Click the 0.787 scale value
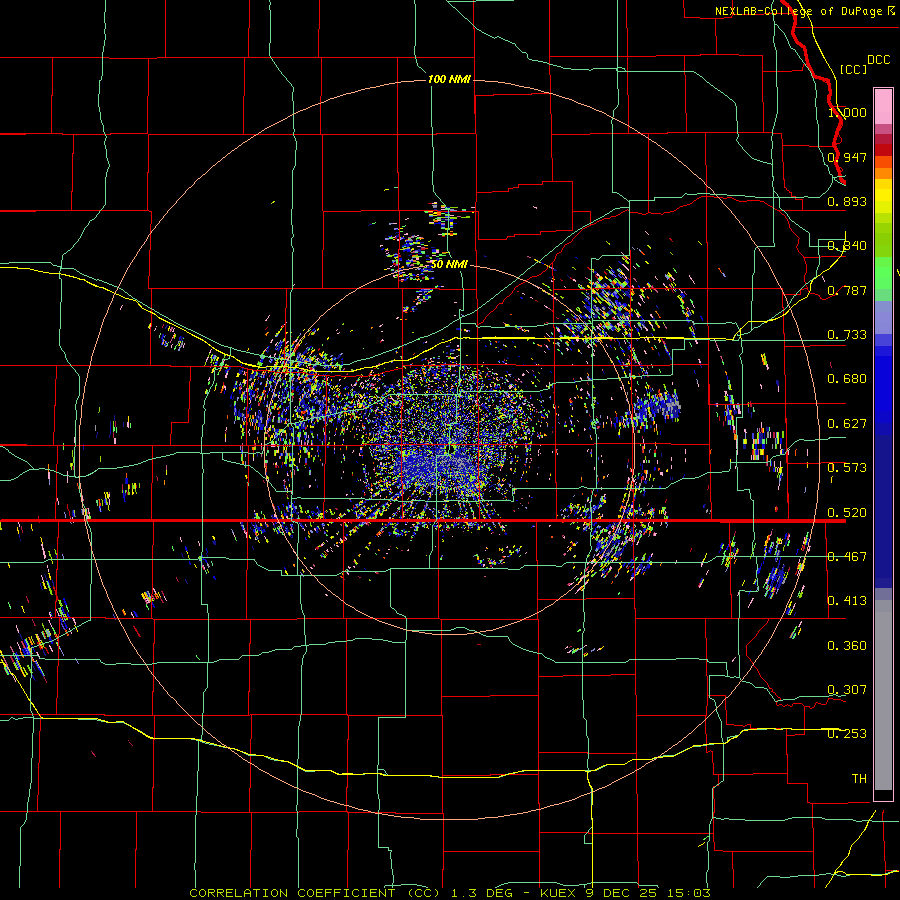Image resolution: width=900 pixels, height=900 pixels. coord(847,290)
